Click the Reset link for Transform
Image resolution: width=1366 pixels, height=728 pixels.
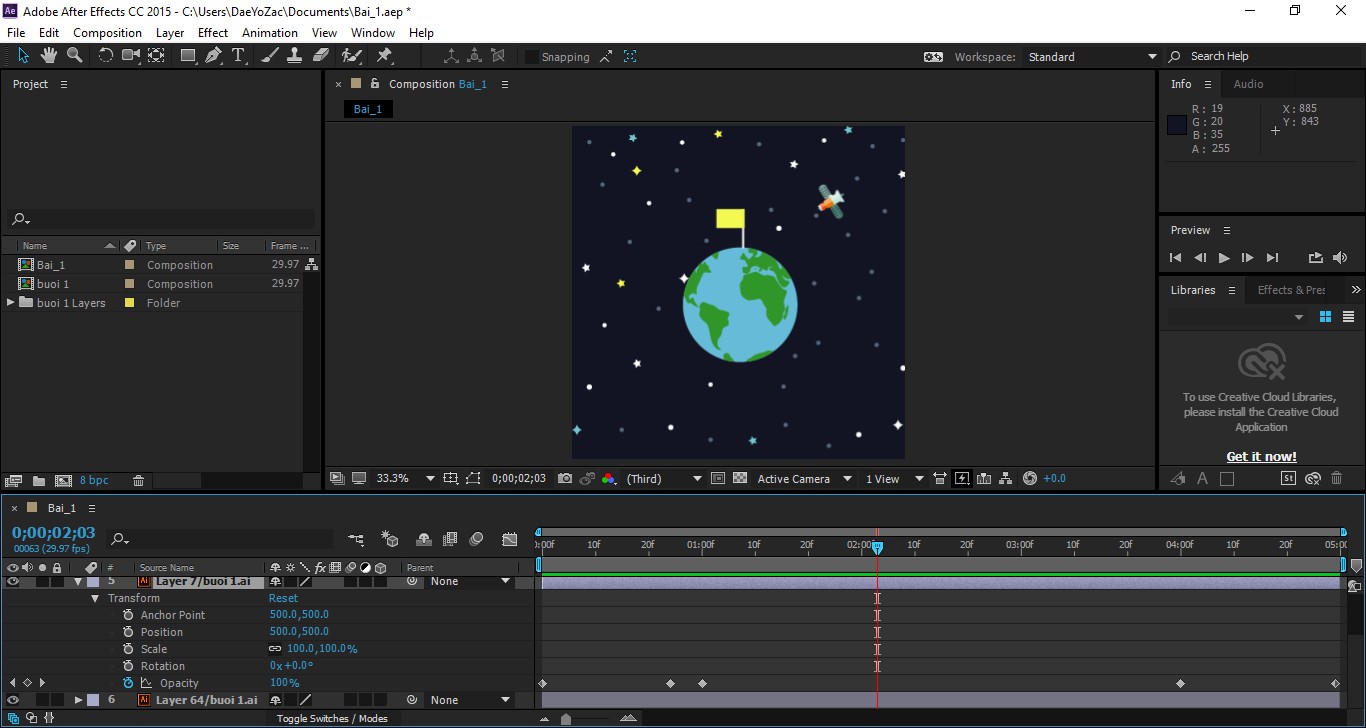(283, 598)
